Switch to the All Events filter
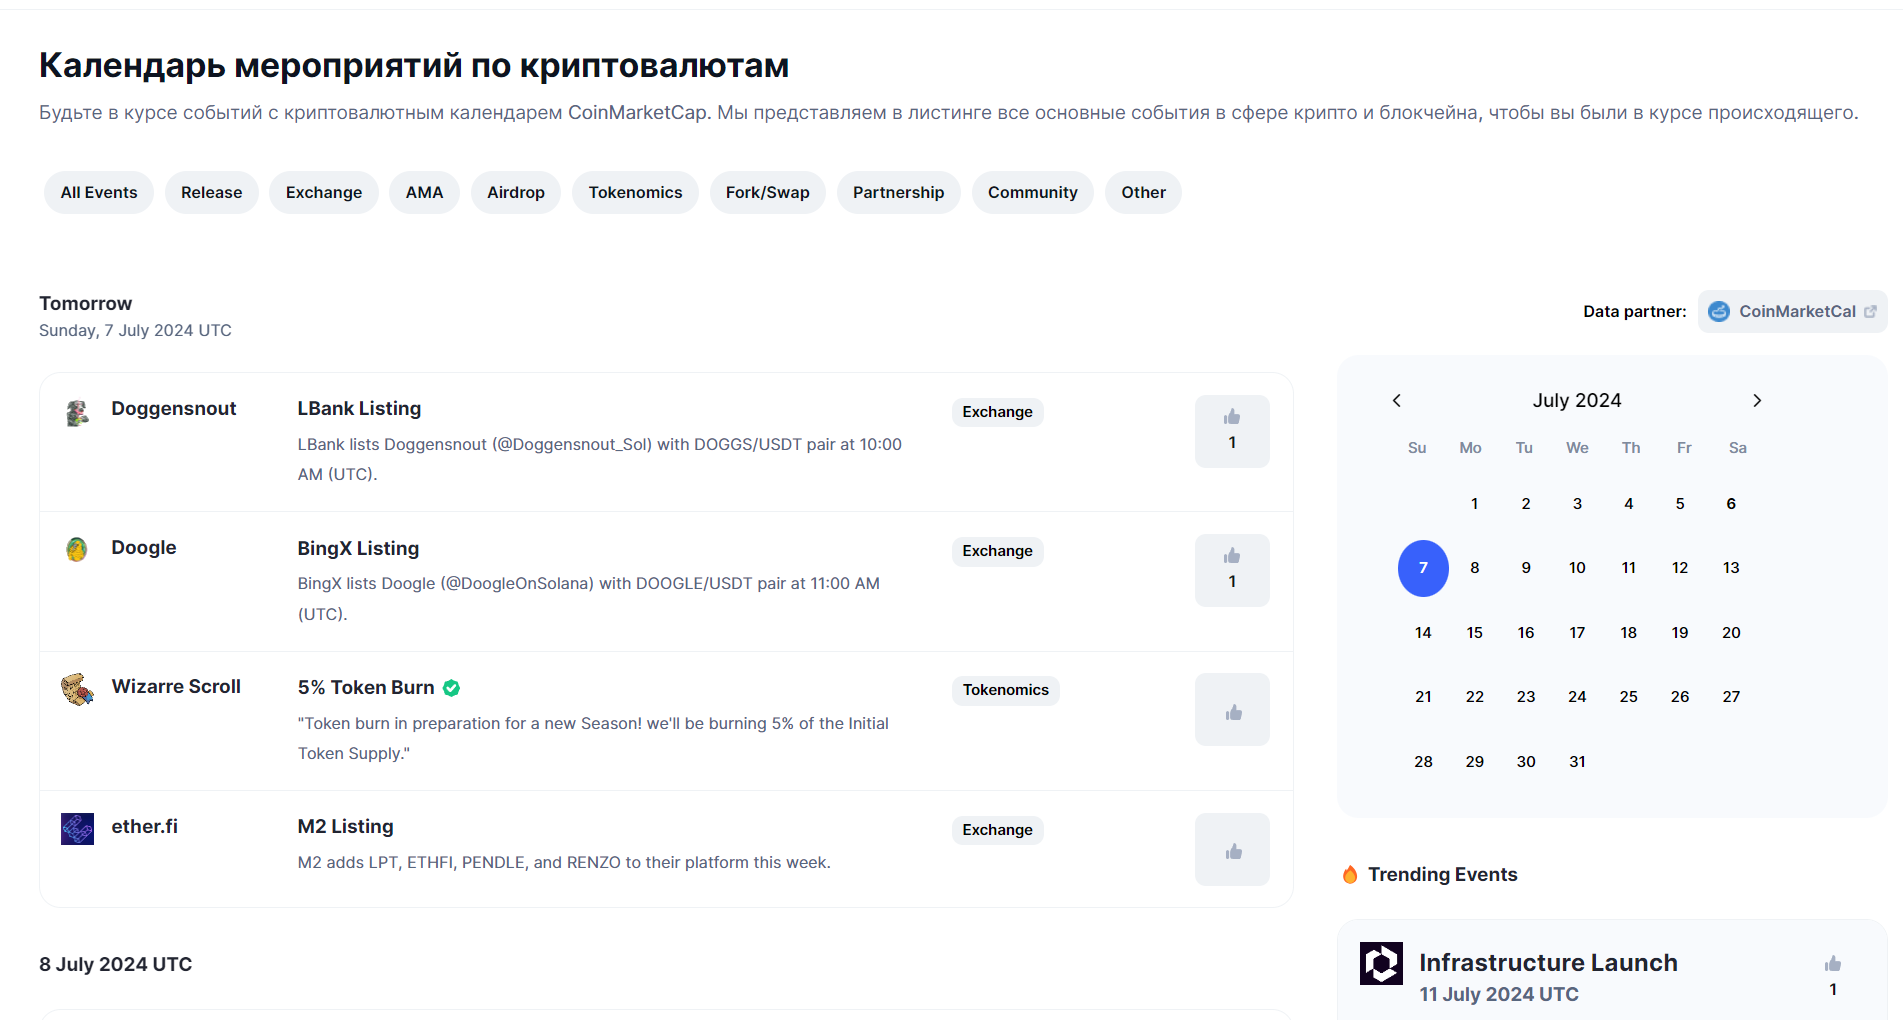Image resolution: width=1903 pixels, height=1020 pixels. [x=98, y=192]
